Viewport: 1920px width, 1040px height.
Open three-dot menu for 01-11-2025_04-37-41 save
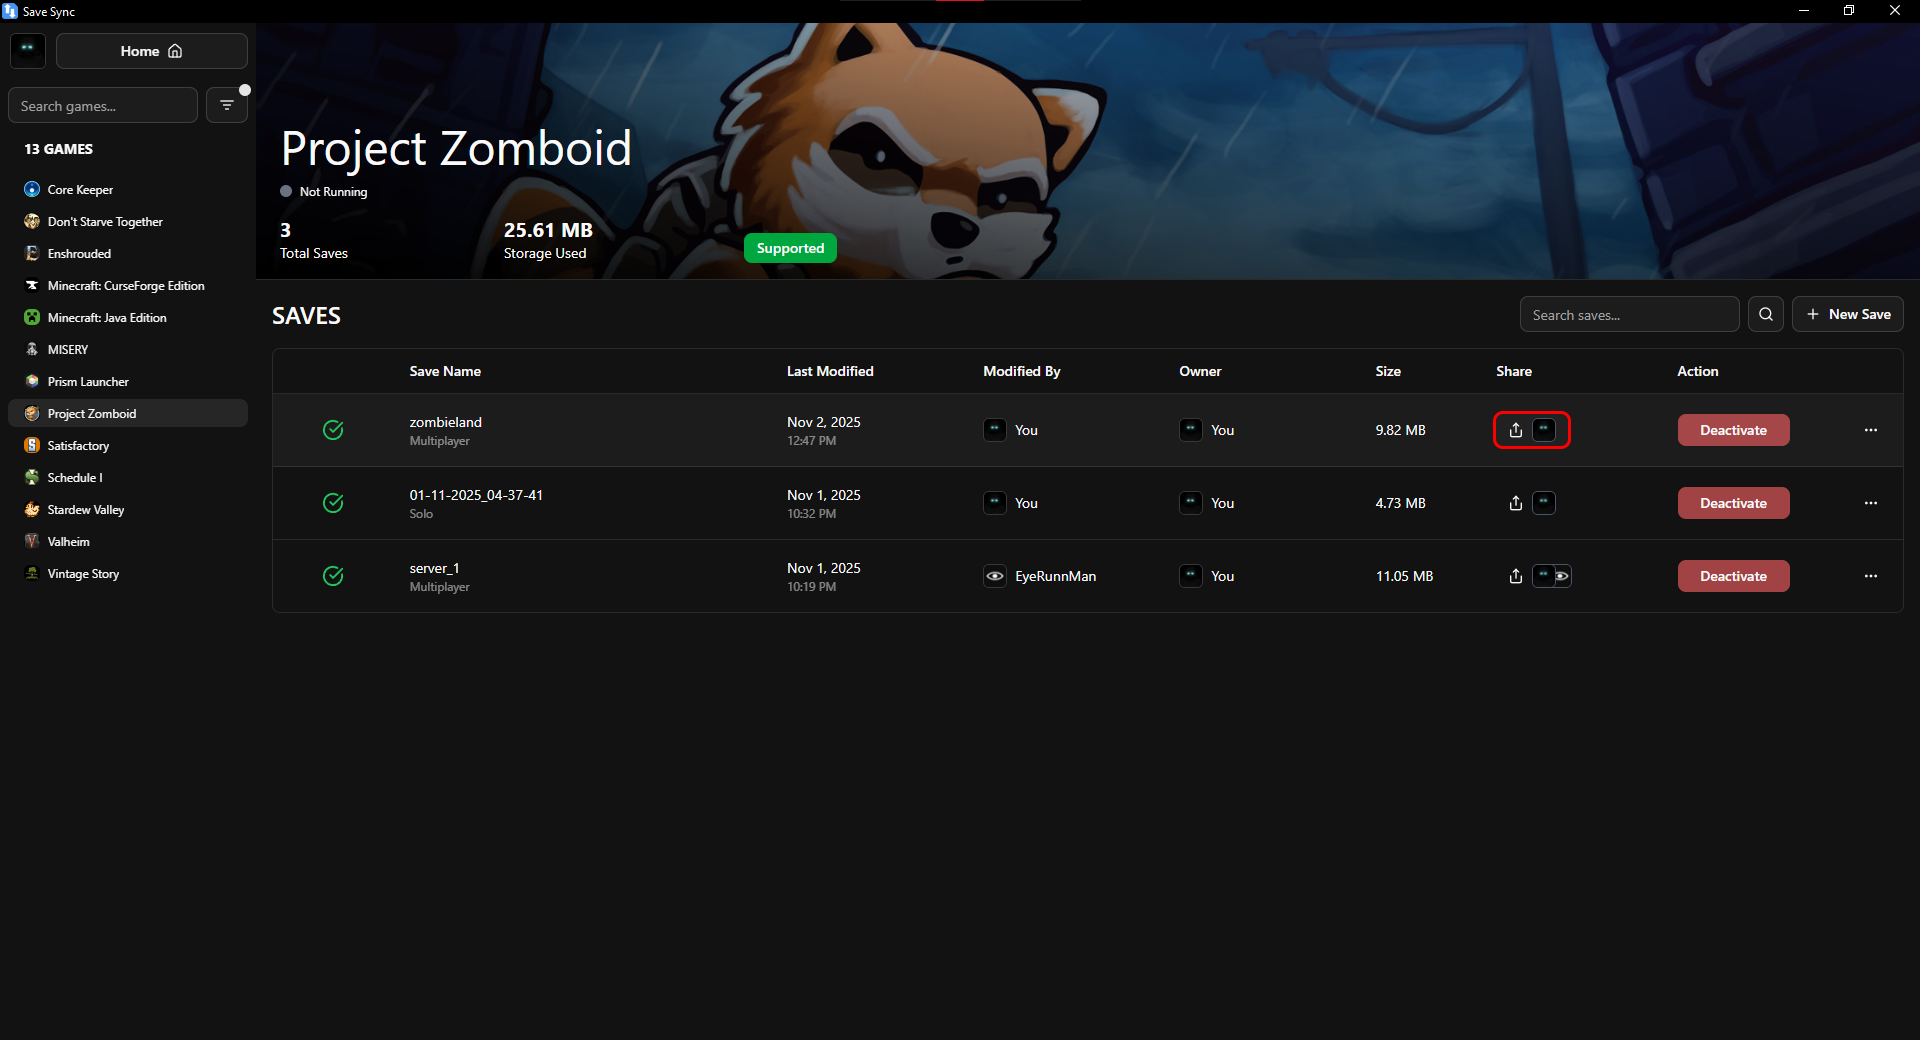click(x=1870, y=503)
